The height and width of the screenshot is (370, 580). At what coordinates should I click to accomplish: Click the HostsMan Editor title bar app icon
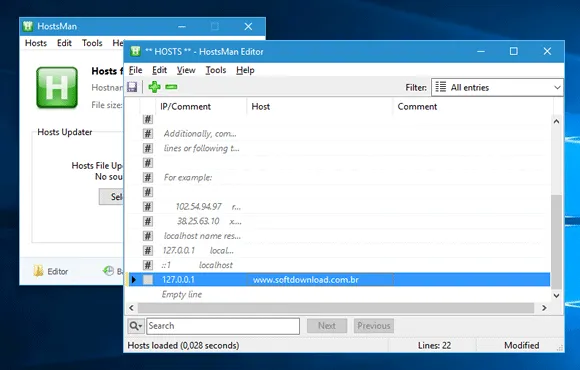pyautogui.click(x=135, y=51)
